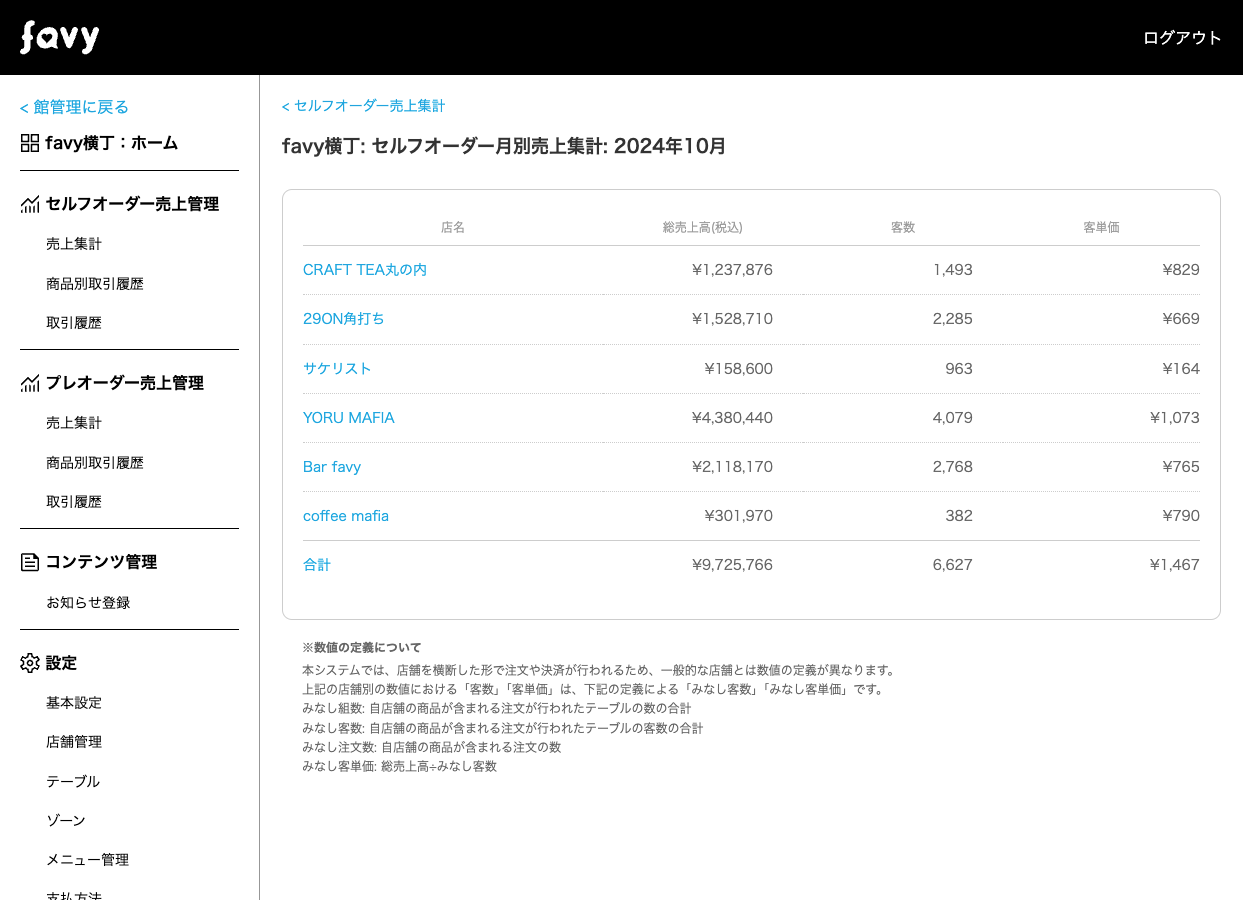
Task: Click the sales value ¥301,970
Action: (739, 516)
